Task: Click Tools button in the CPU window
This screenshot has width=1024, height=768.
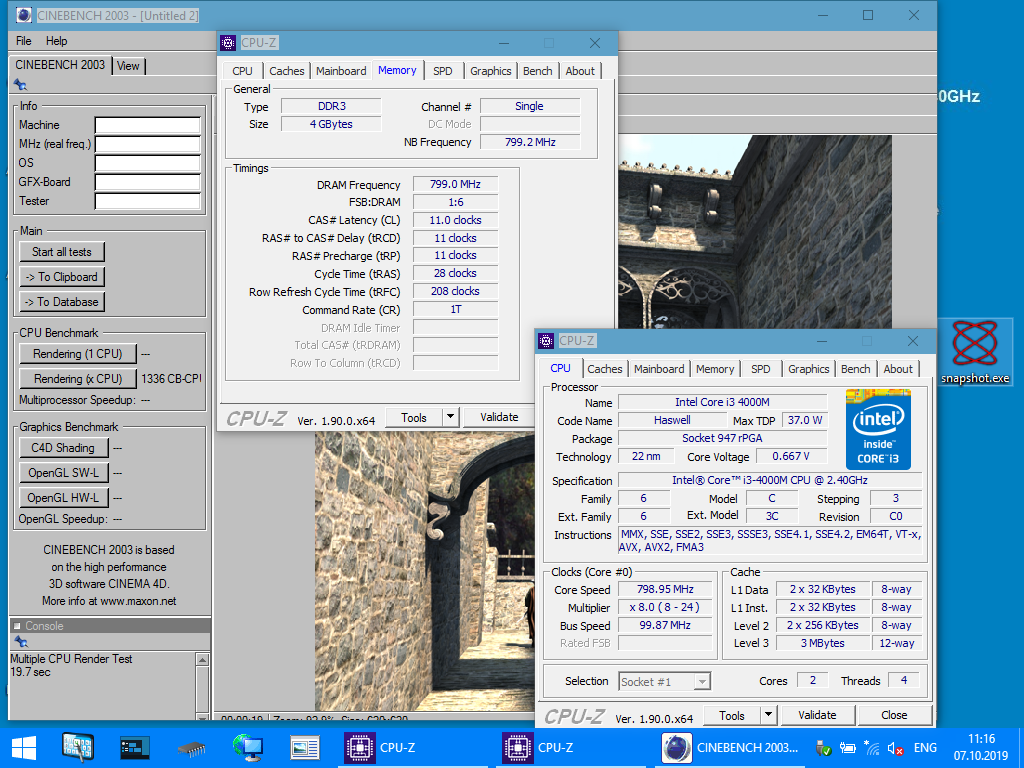Action: 732,716
